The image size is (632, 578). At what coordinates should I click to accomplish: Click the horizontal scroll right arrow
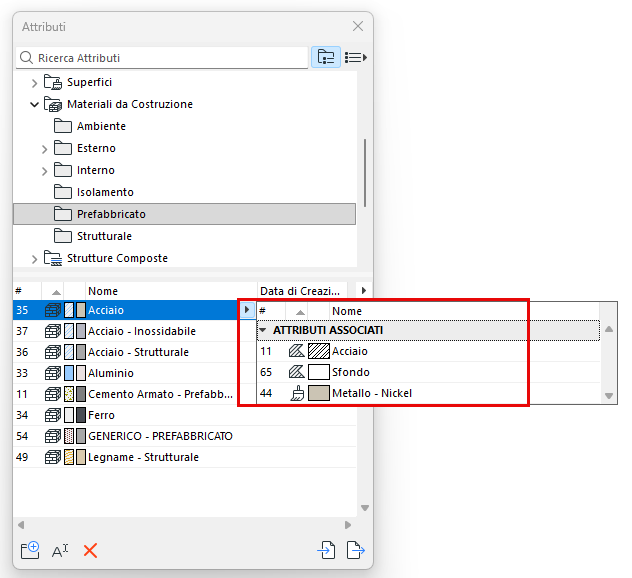tap(348, 525)
